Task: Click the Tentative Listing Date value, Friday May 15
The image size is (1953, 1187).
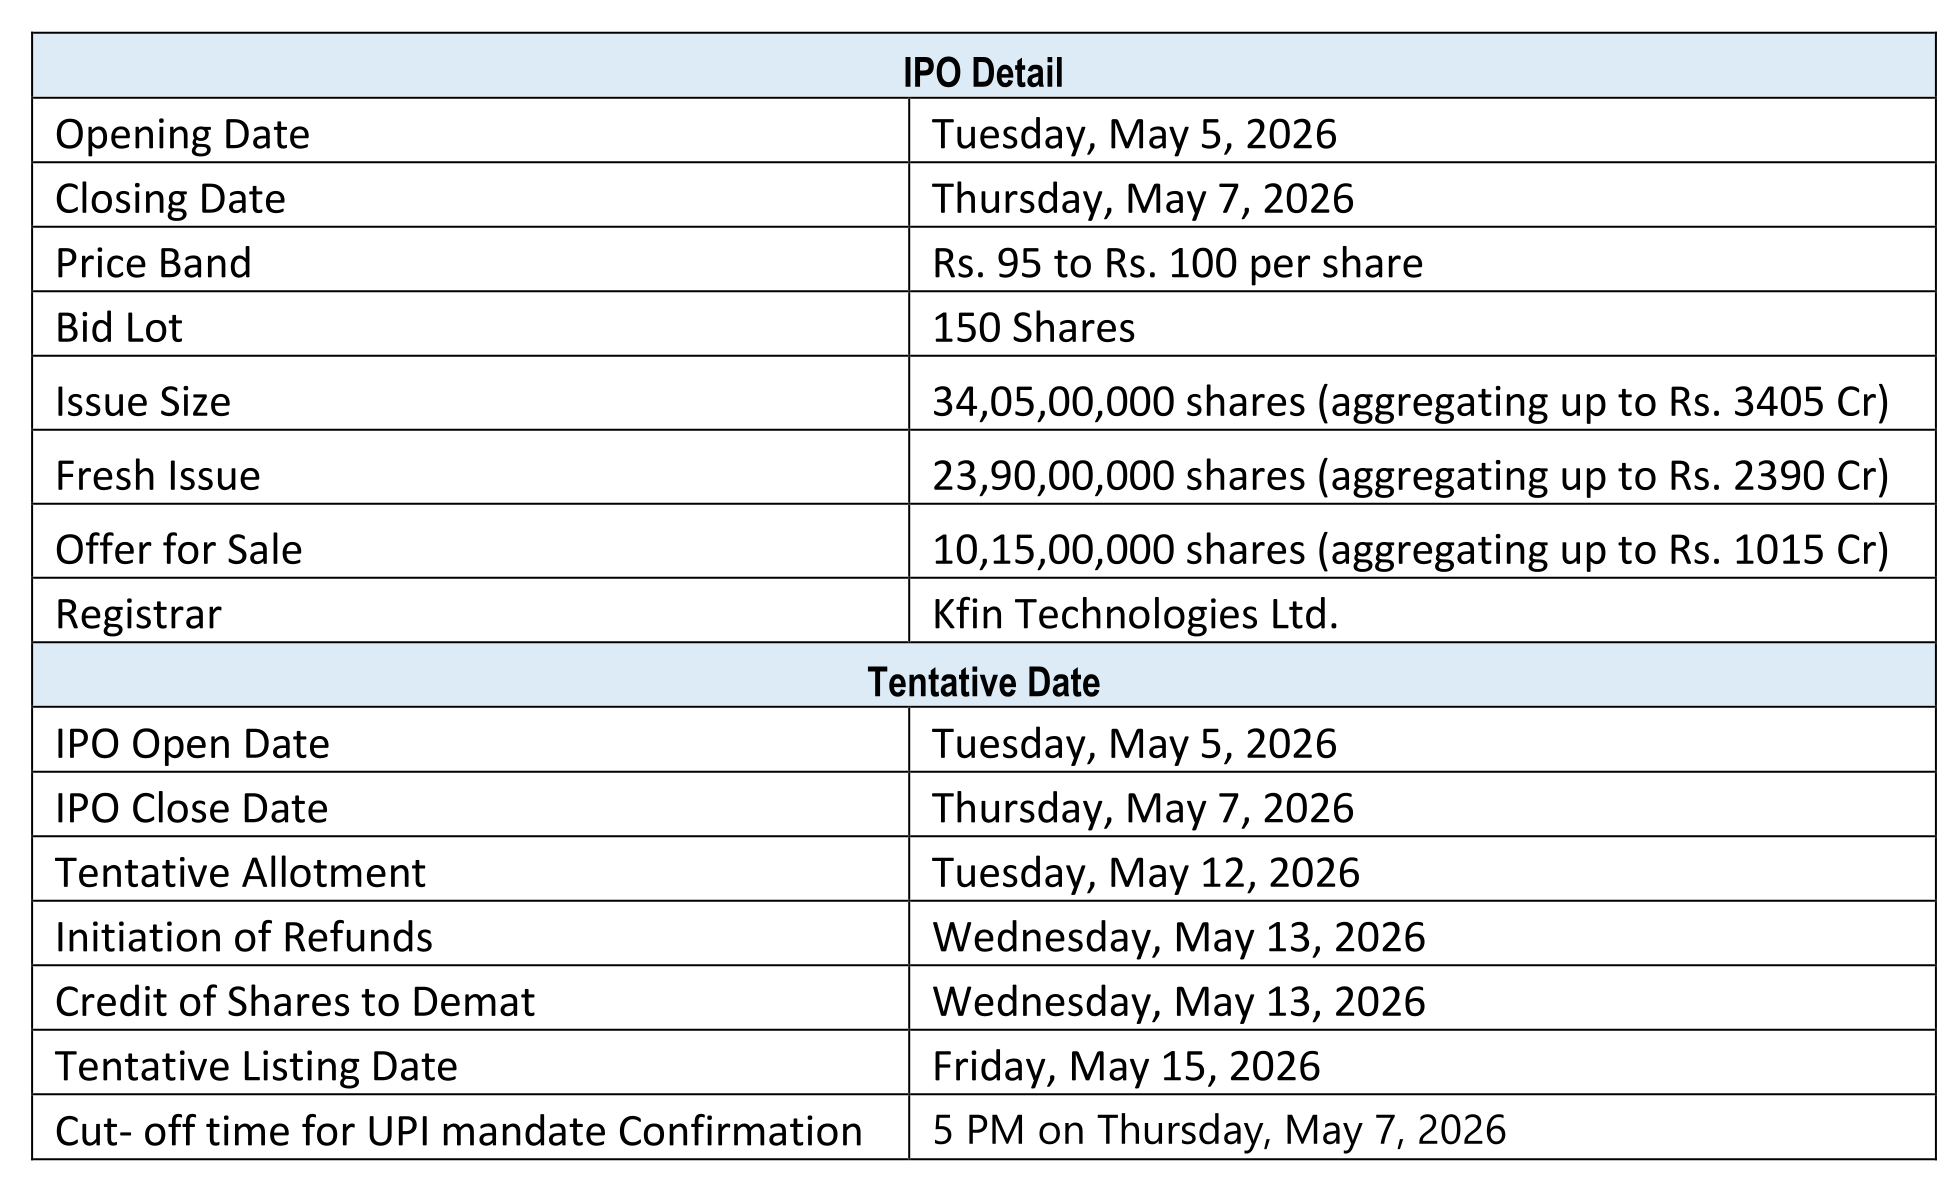Action: pyautogui.click(x=1126, y=1066)
